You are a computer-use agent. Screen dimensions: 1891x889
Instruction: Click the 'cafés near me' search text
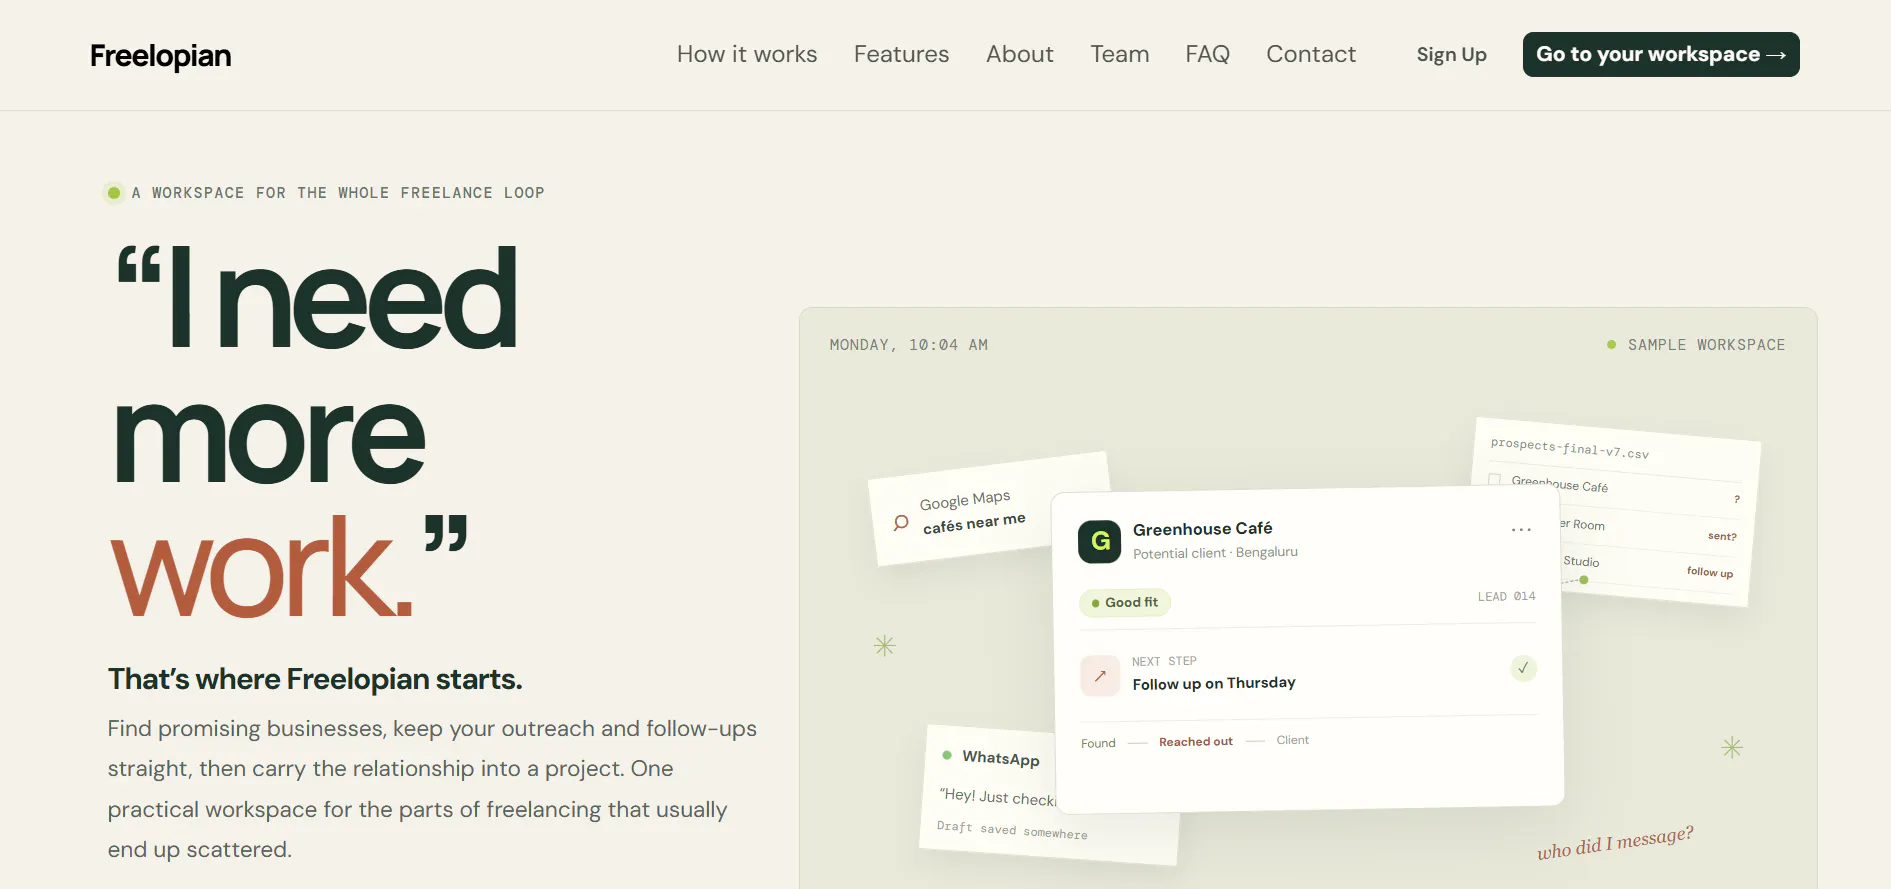pyautogui.click(x=974, y=523)
